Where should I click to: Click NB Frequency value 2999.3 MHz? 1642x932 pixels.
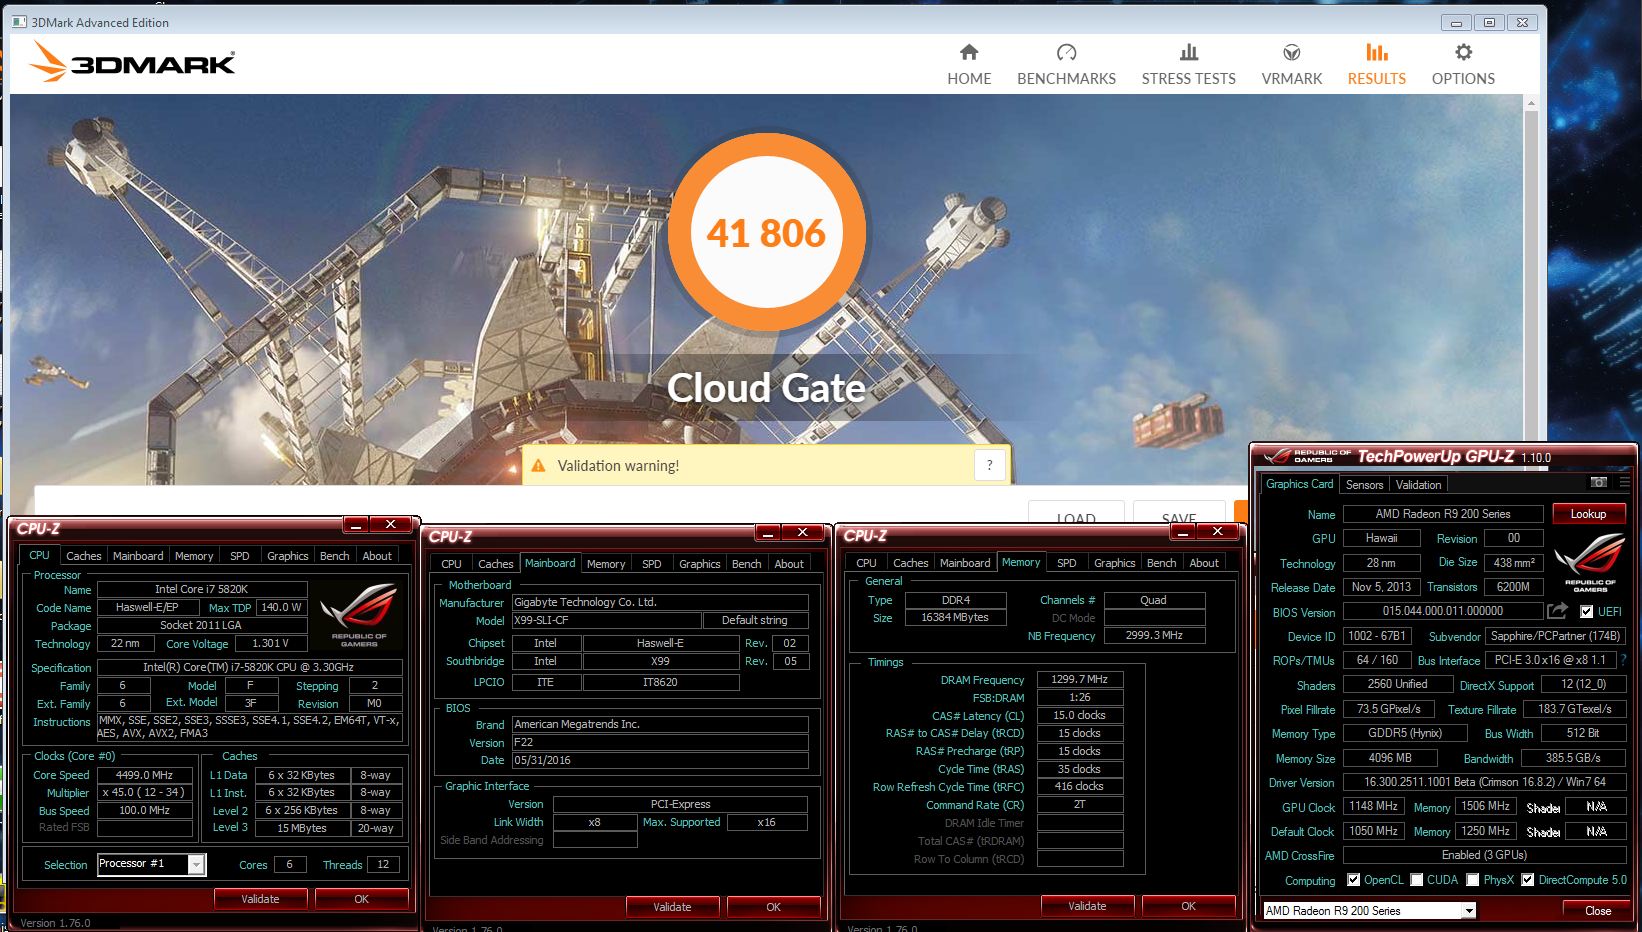pos(1154,635)
